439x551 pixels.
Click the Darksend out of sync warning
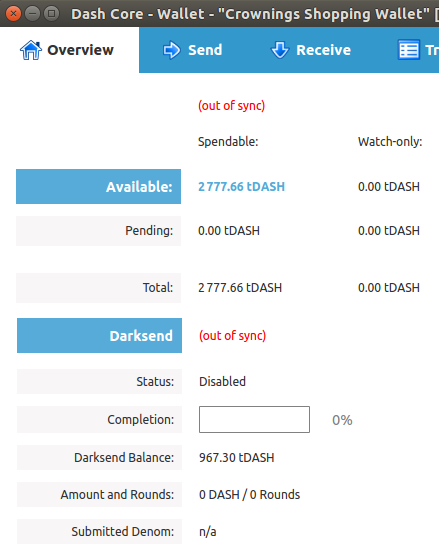pos(232,336)
